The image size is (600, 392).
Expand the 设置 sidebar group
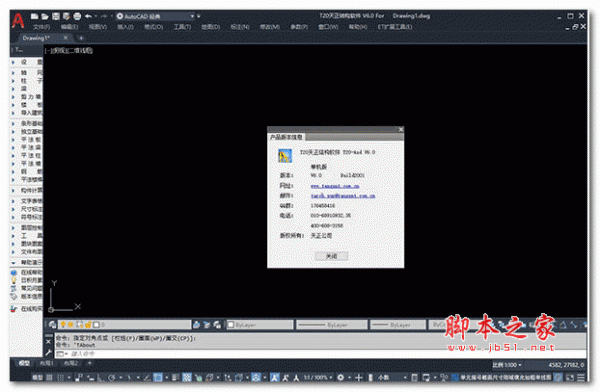(x=26, y=62)
